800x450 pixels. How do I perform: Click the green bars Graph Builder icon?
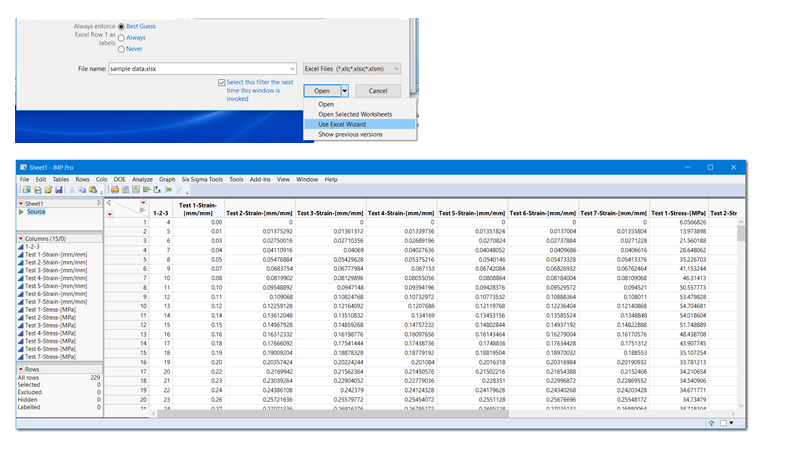point(146,190)
